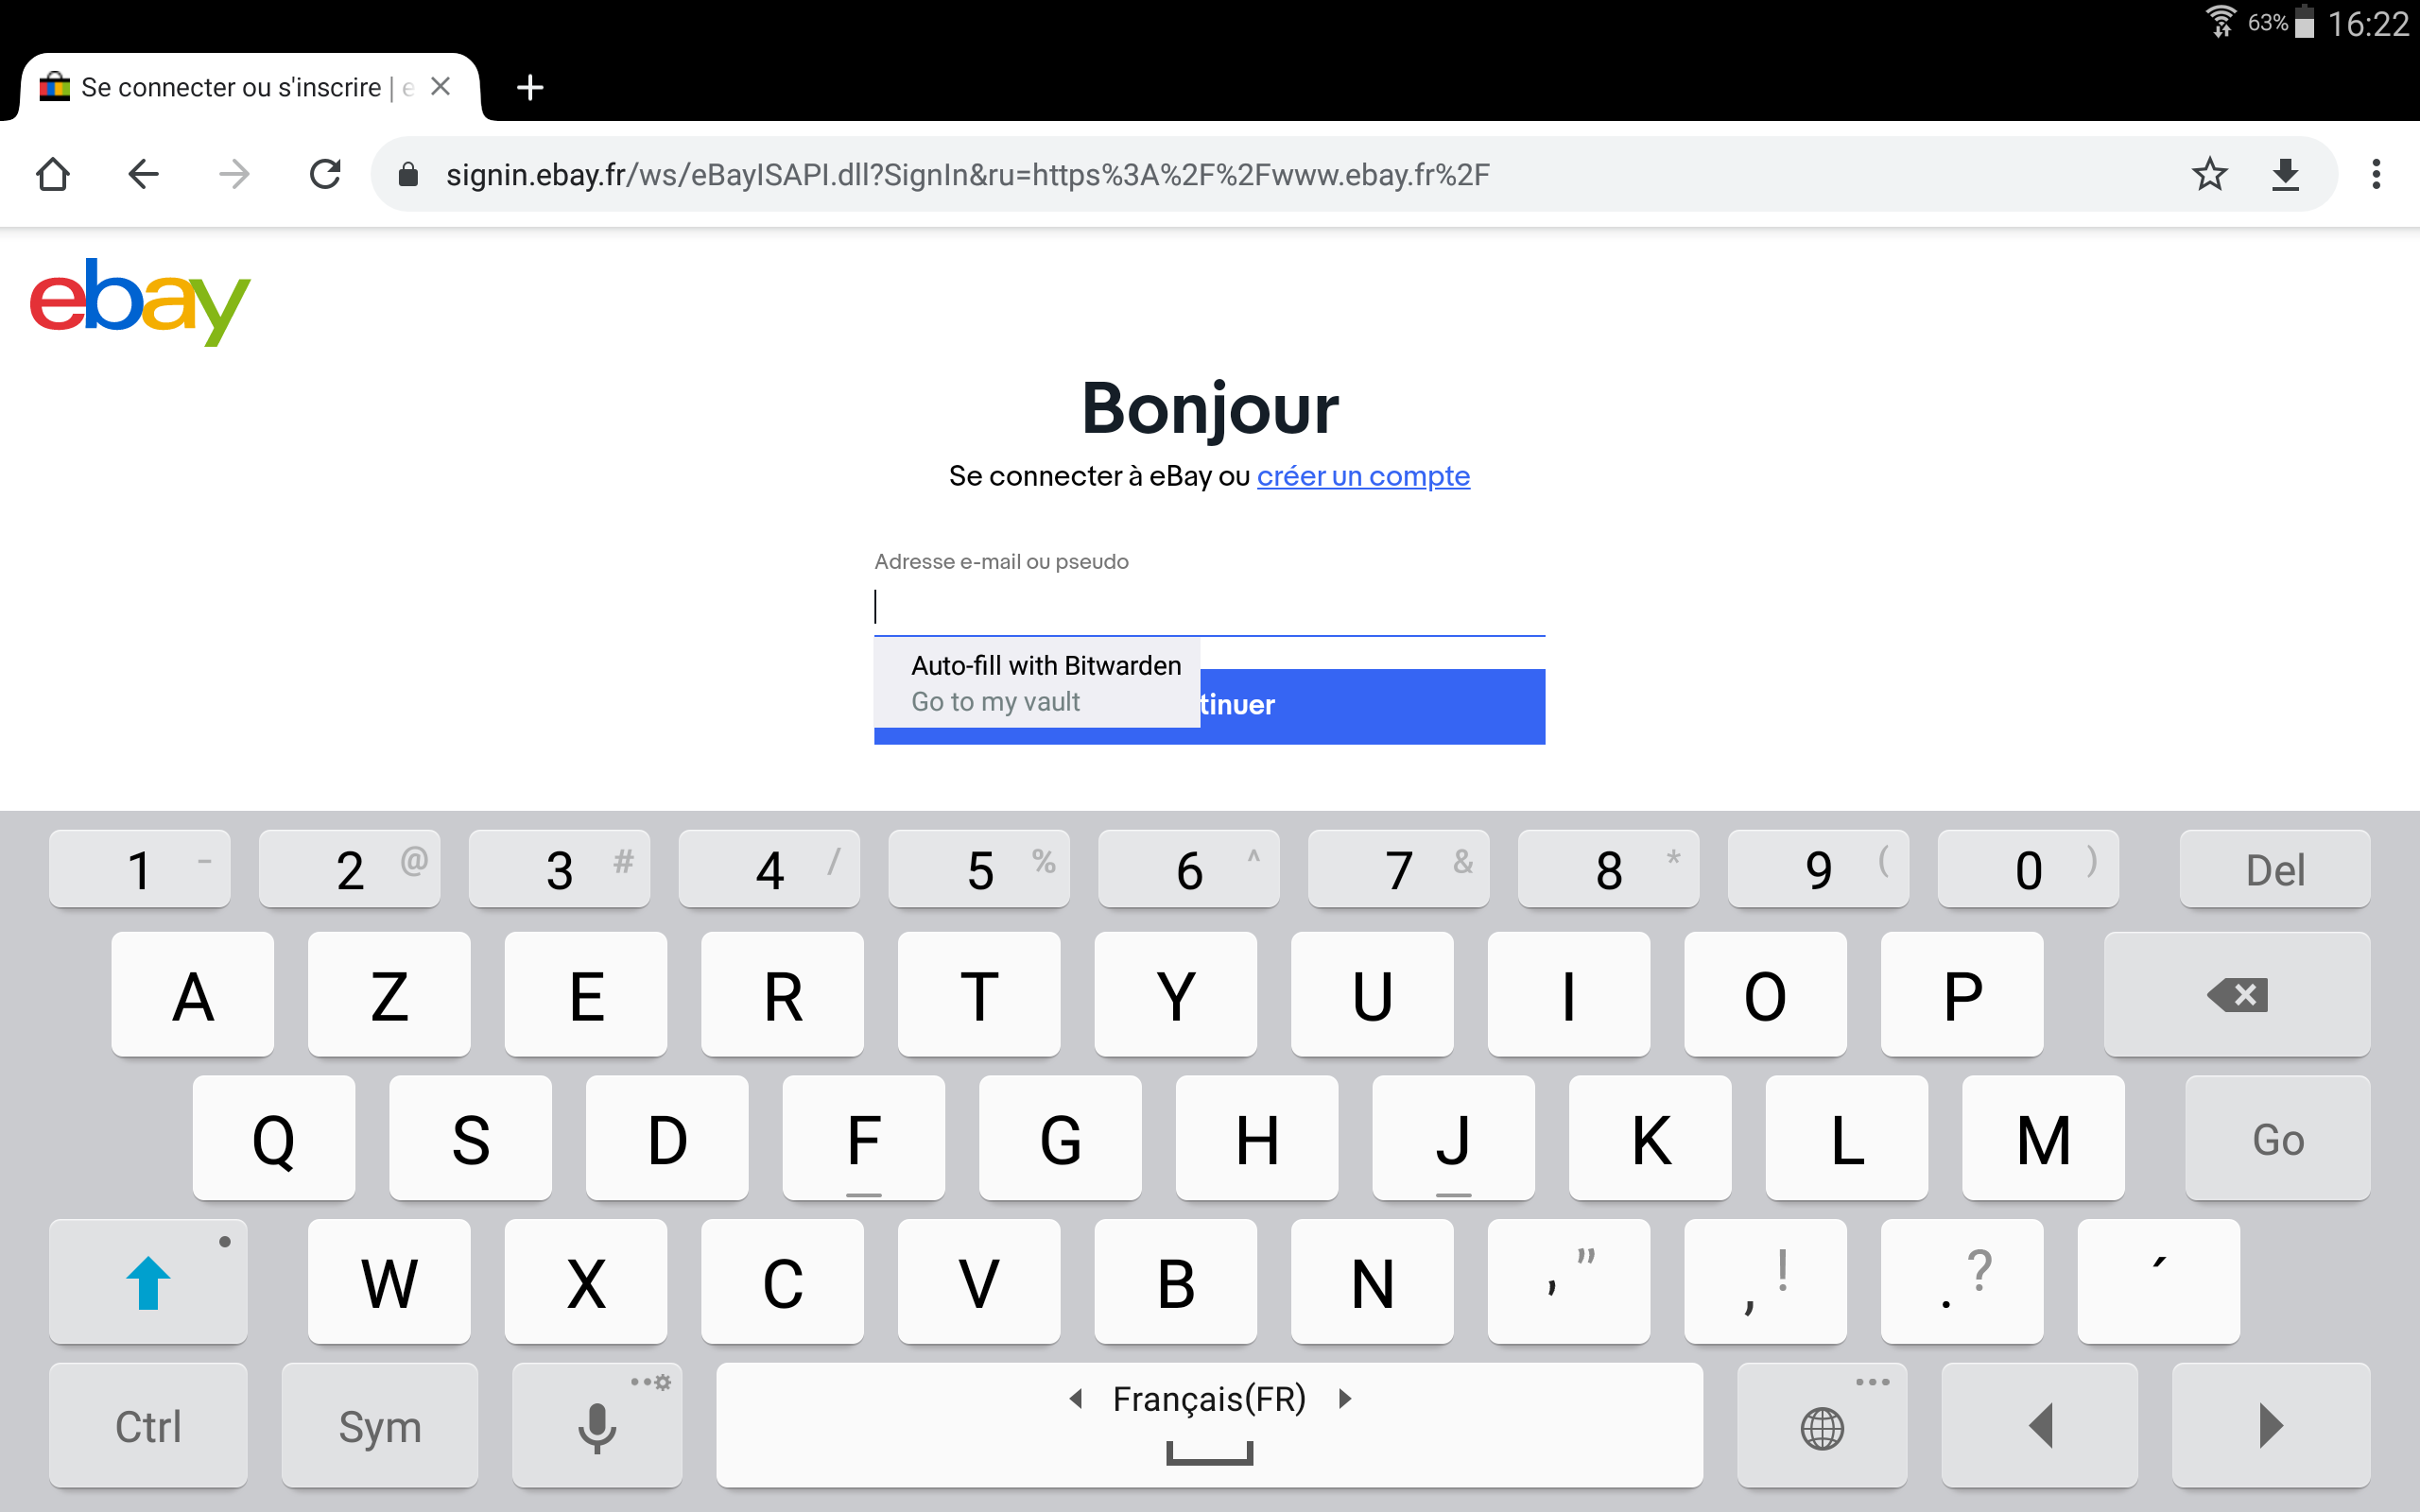
Task: Open downloads via the download icon
Action: 2286,174
